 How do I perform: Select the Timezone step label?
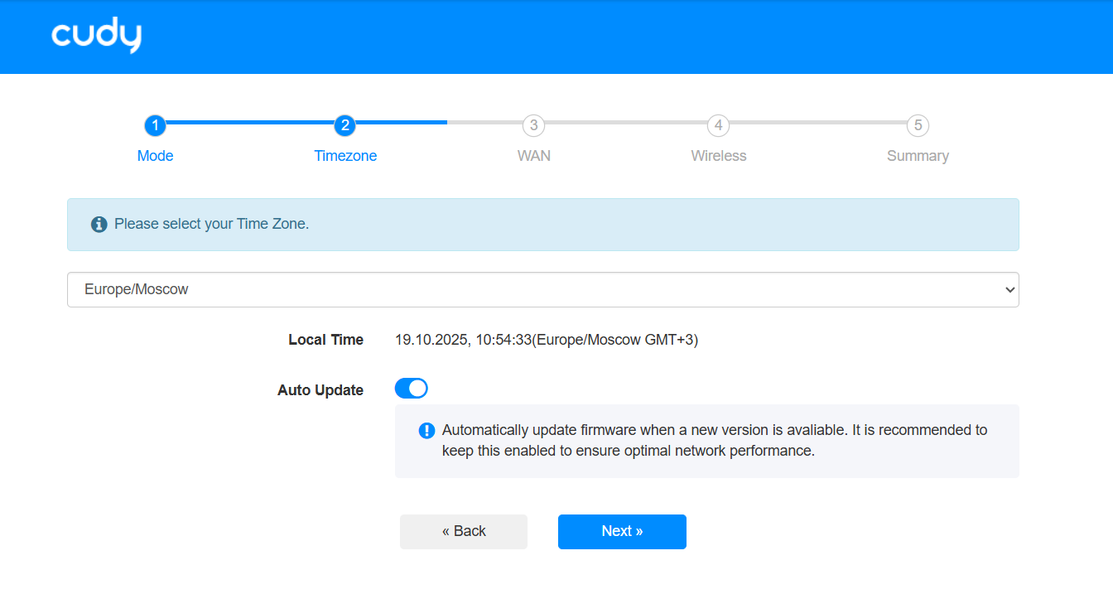(x=345, y=156)
